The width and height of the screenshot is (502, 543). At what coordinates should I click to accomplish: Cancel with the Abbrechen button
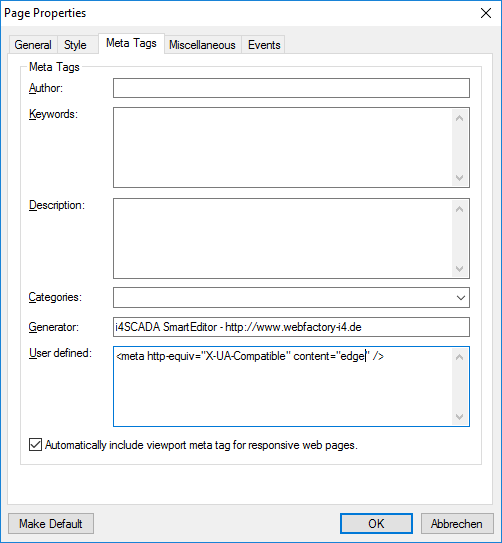point(457,524)
